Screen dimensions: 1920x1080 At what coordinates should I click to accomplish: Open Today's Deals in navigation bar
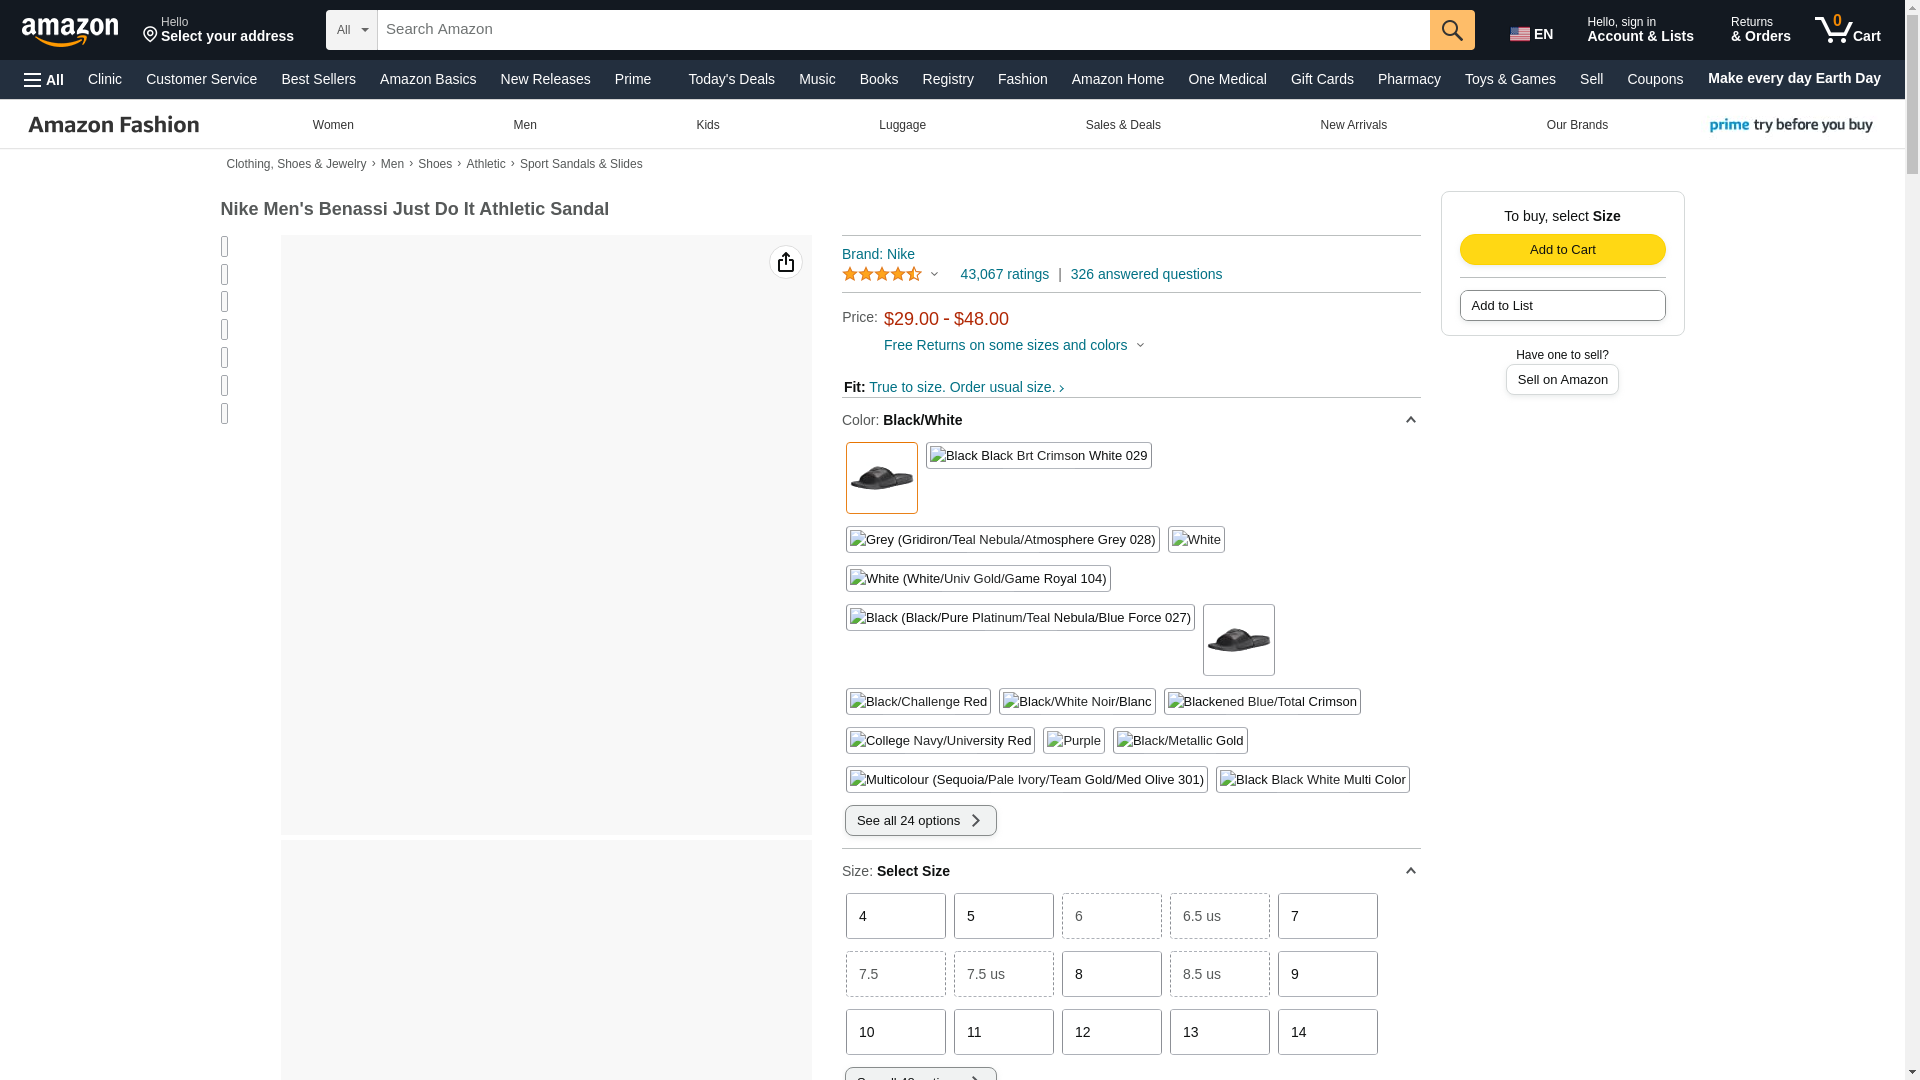point(731,79)
